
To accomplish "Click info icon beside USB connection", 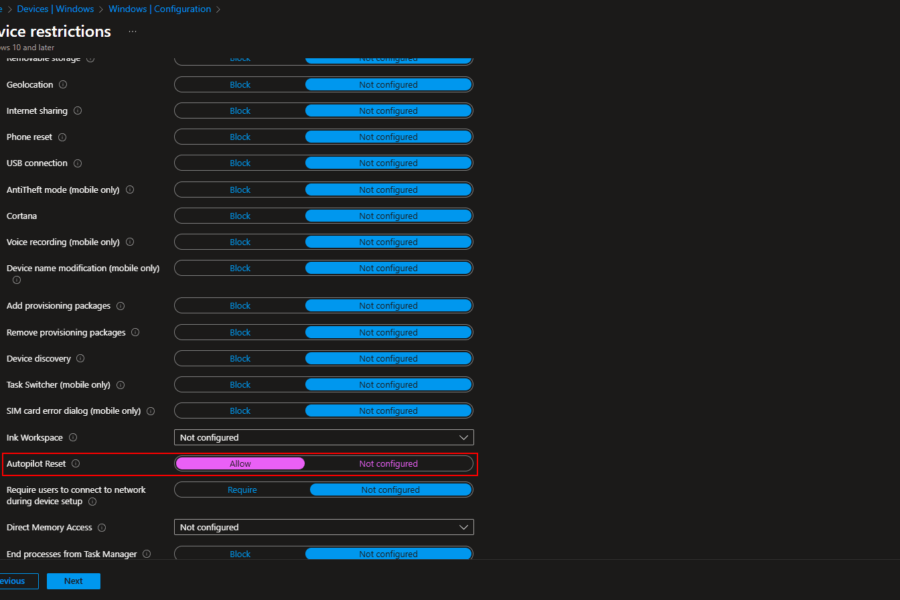I will [x=78, y=163].
